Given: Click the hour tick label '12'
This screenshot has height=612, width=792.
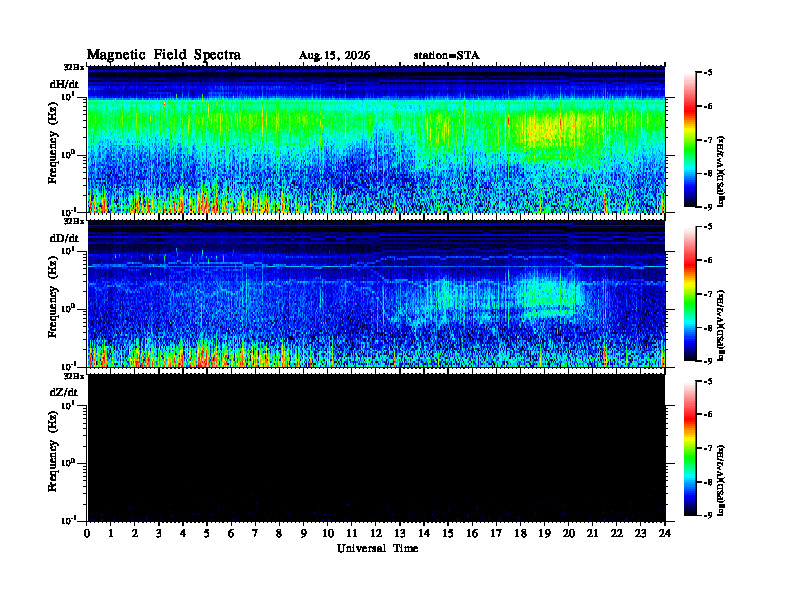Looking at the screenshot, I should coord(376,534).
